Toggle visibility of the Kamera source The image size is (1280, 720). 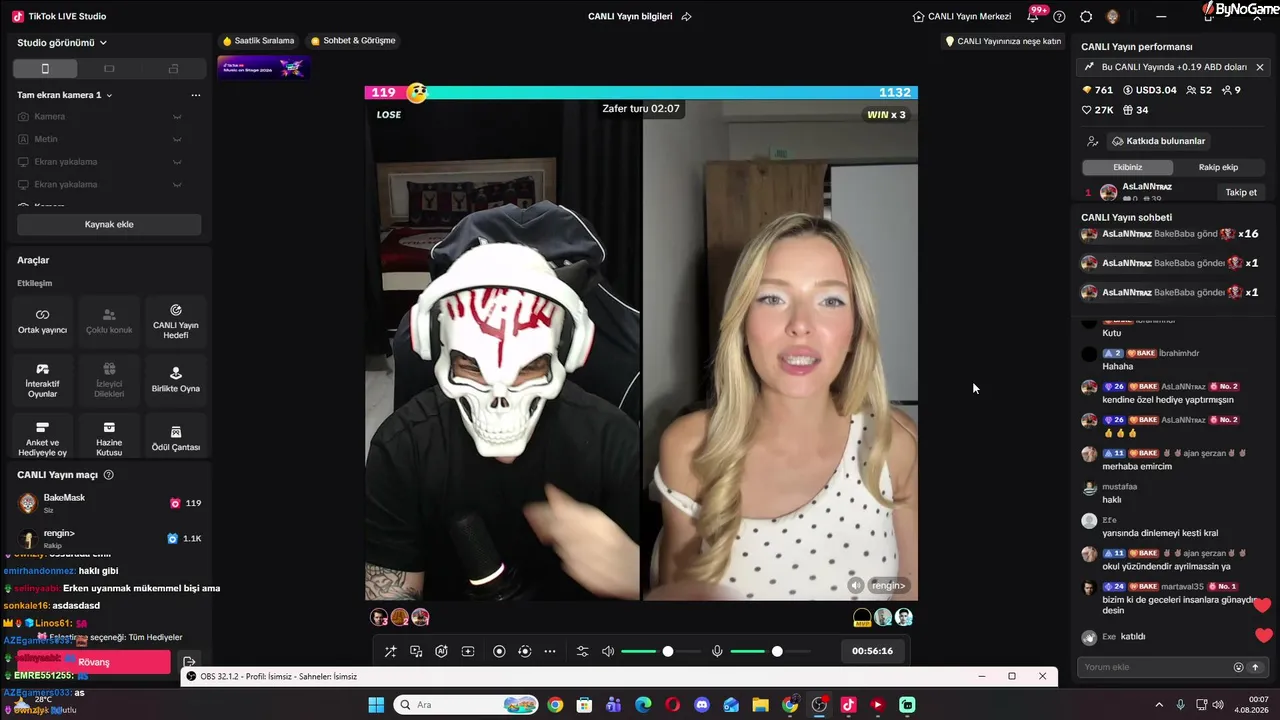(177, 117)
